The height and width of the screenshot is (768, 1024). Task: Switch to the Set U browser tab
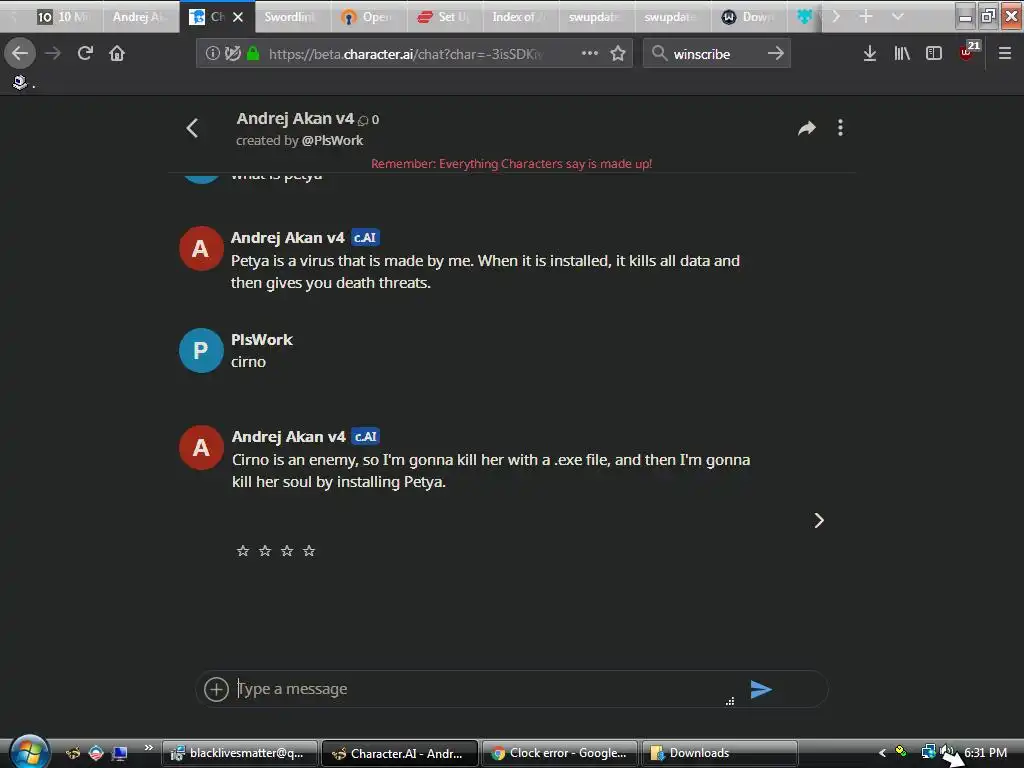click(444, 17)
